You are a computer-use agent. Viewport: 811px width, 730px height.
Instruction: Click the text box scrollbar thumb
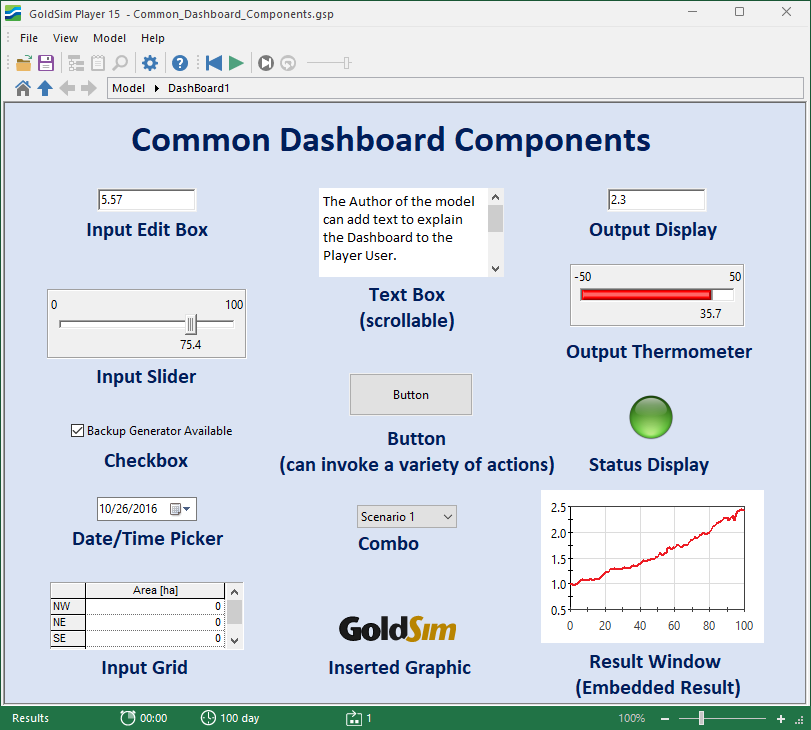point(495,218)
